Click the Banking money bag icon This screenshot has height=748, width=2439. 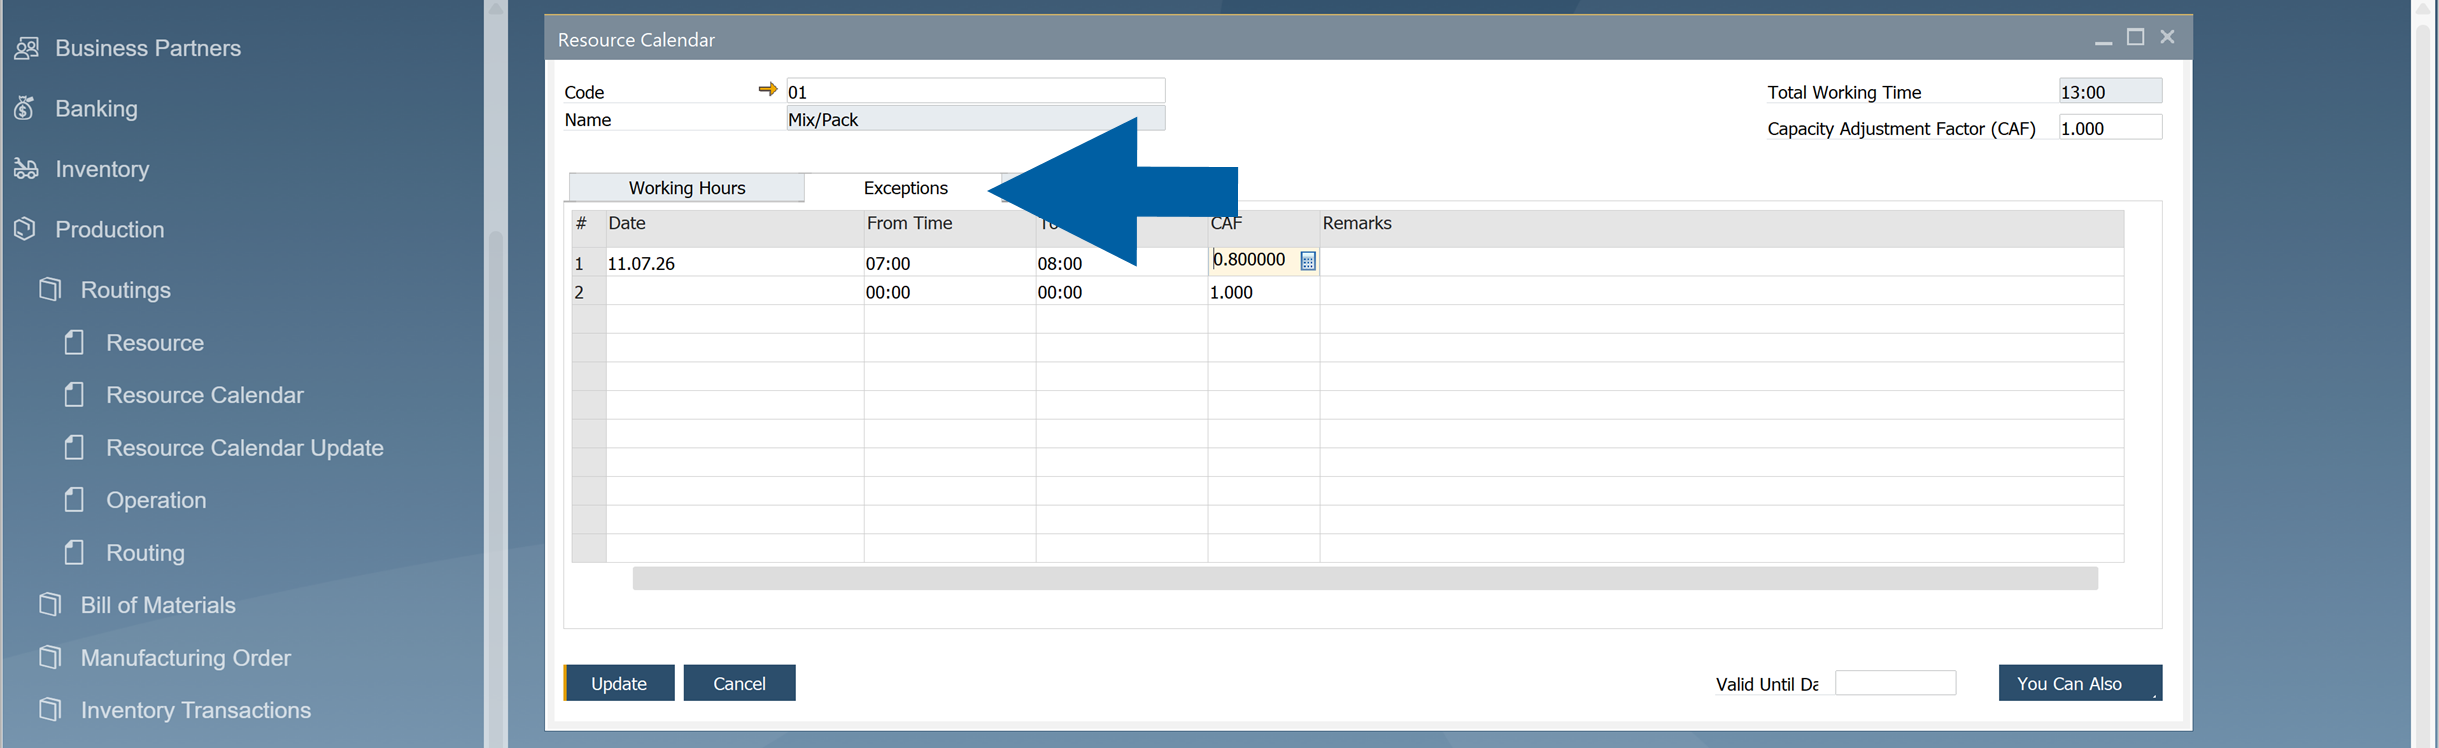click(x=25, y=108)
